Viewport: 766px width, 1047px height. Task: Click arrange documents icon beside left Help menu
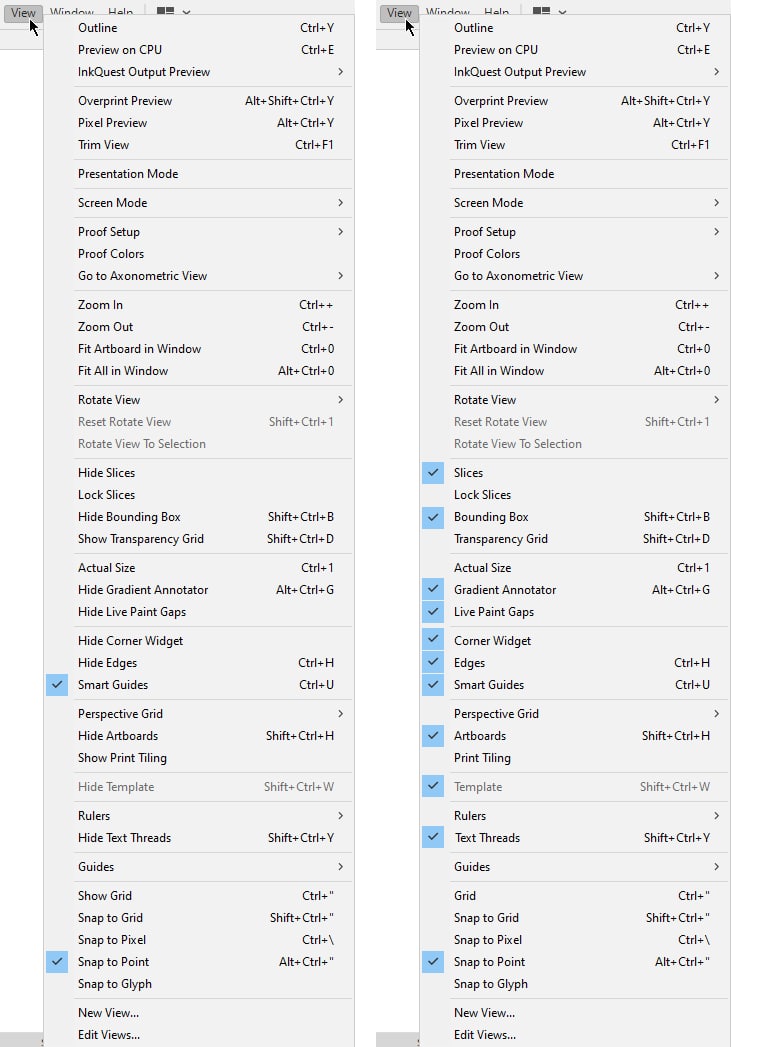pyautogui.click(x=165, y=12)
